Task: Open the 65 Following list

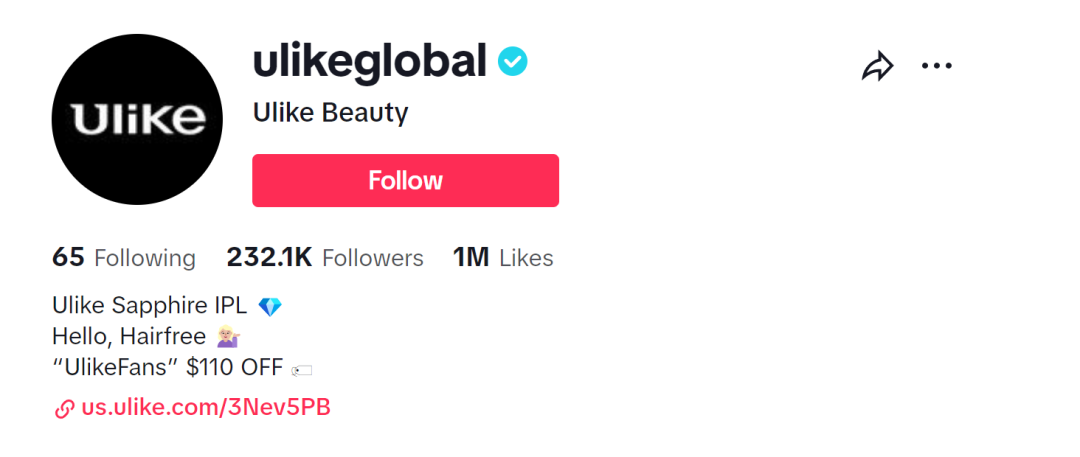Action: click(x=124, y=258)
